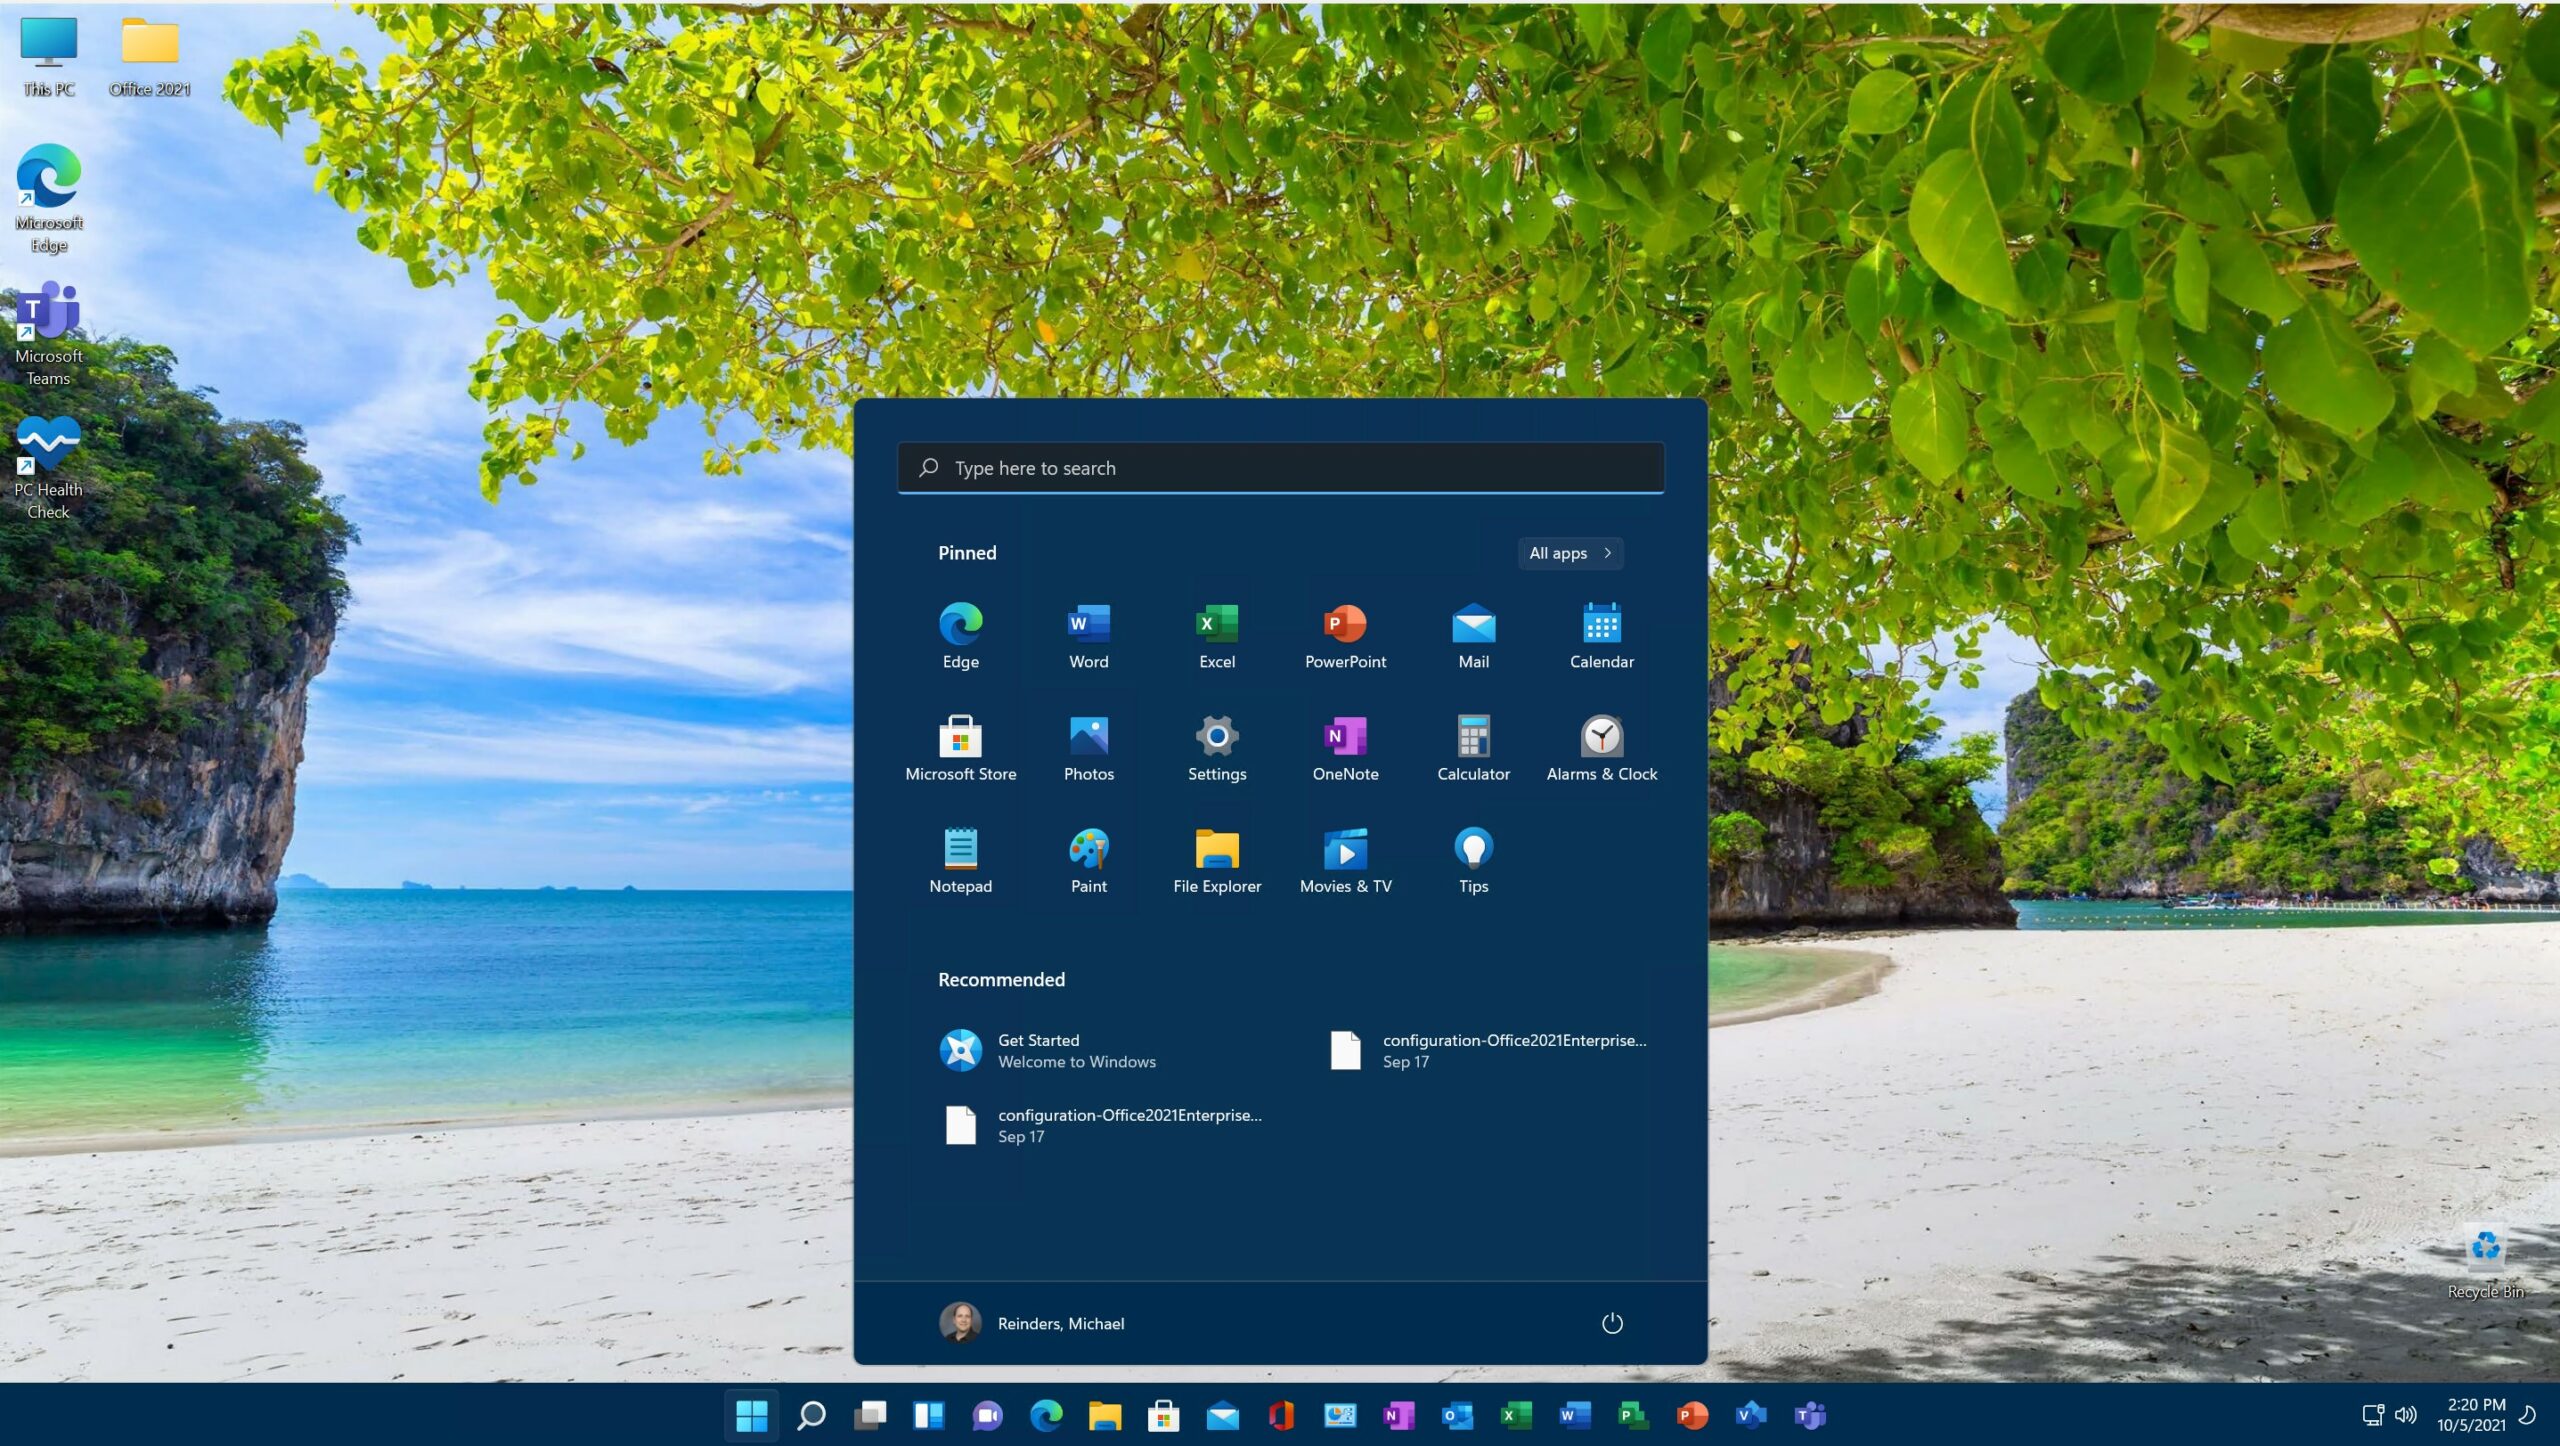Click All apps chevron arrow

[x=1605, y=552]
